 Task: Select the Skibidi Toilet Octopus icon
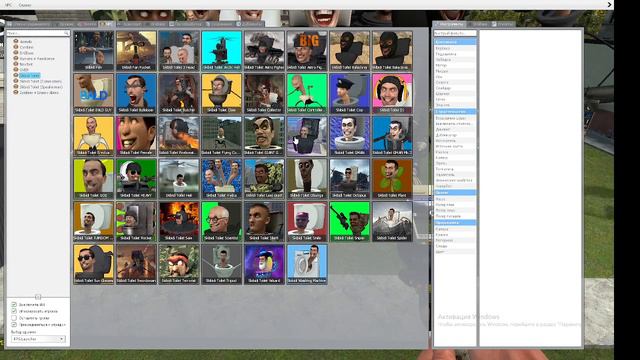click(x=350, y=179)
